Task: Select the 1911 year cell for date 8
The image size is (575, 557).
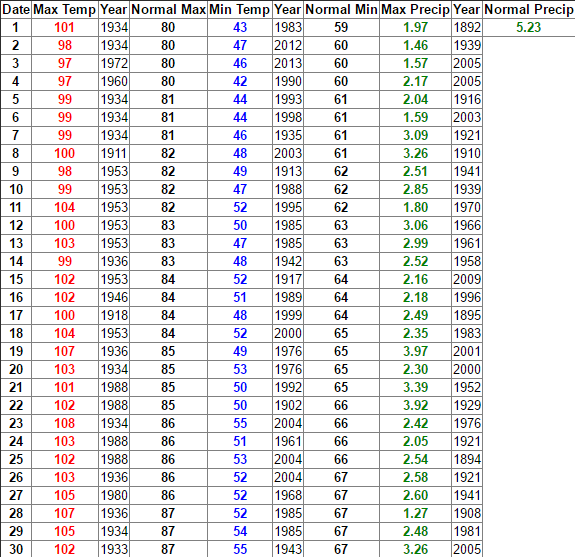Action: pos(114,153)
